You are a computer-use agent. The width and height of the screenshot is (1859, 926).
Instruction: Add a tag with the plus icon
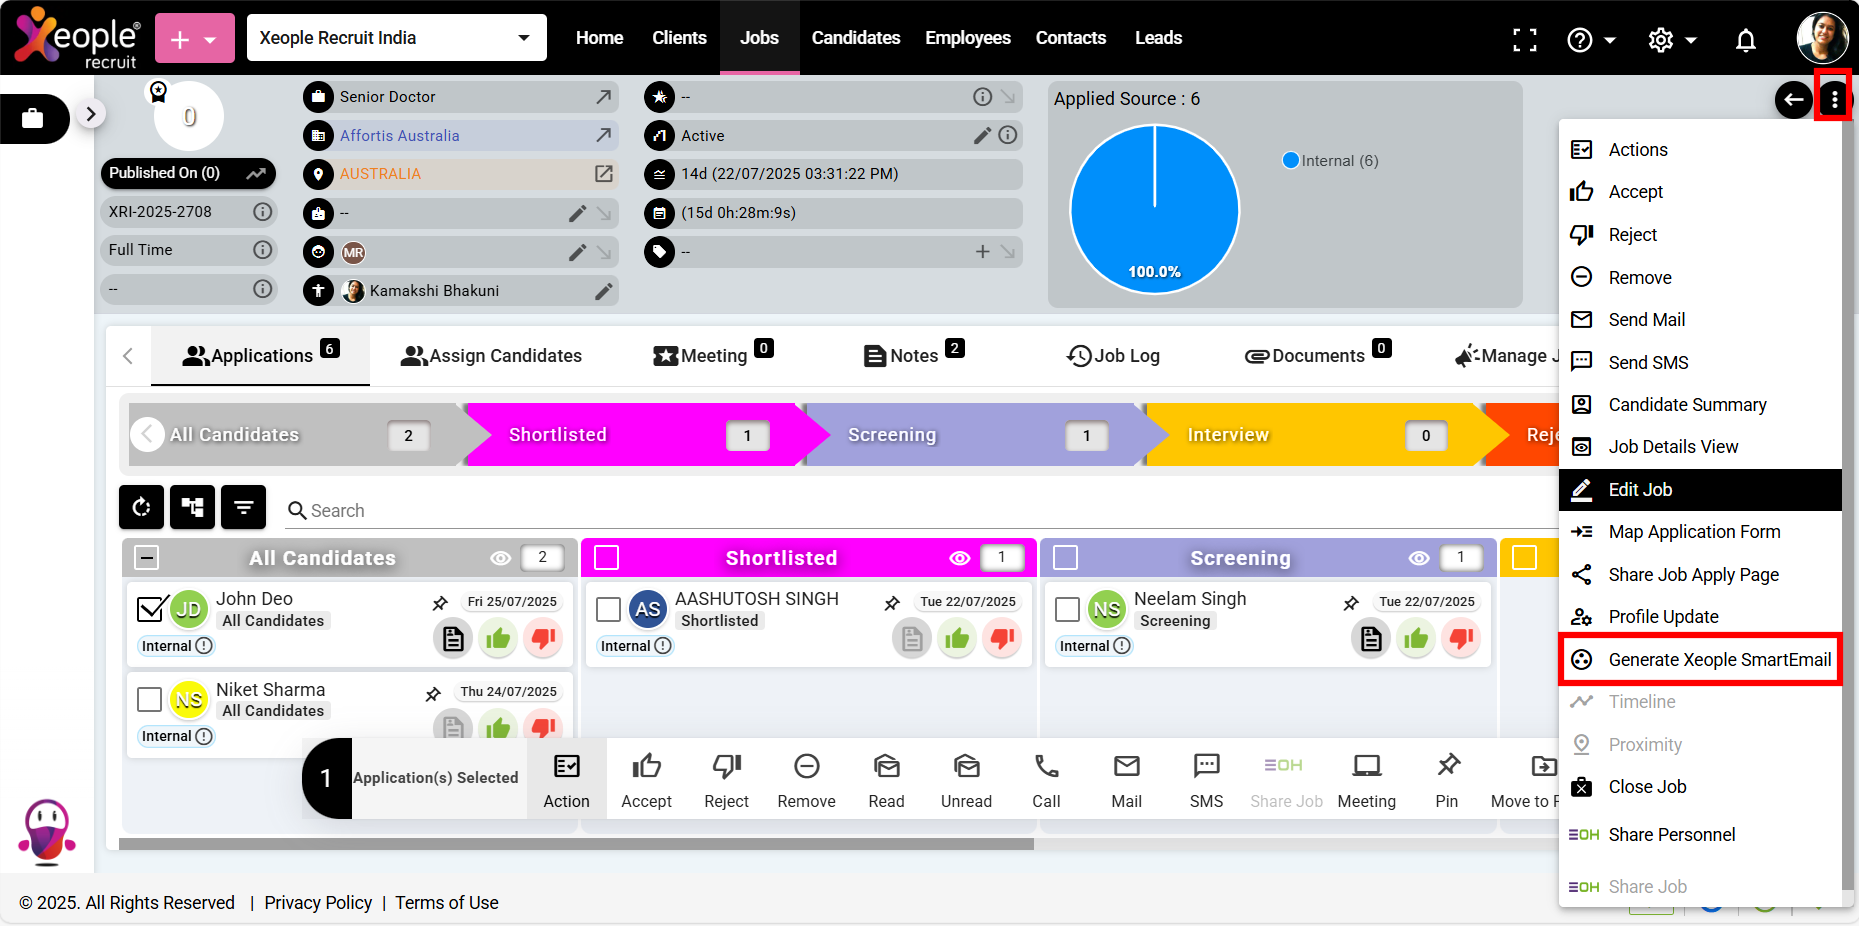tap(982, 252)
